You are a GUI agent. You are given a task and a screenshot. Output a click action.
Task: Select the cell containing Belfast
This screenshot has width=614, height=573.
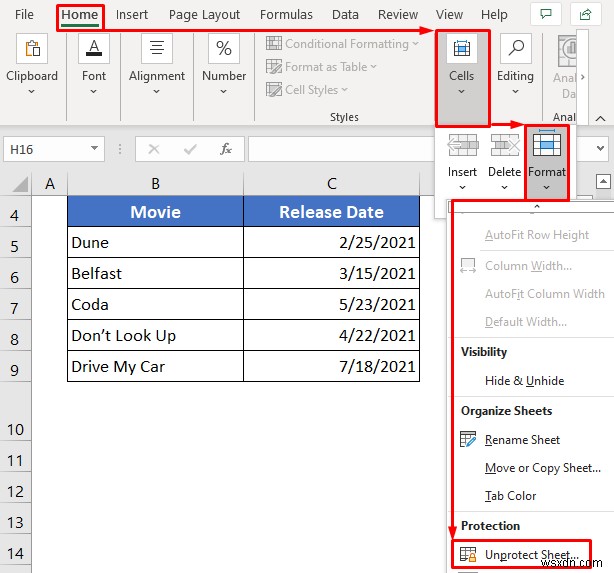(155, 273)
